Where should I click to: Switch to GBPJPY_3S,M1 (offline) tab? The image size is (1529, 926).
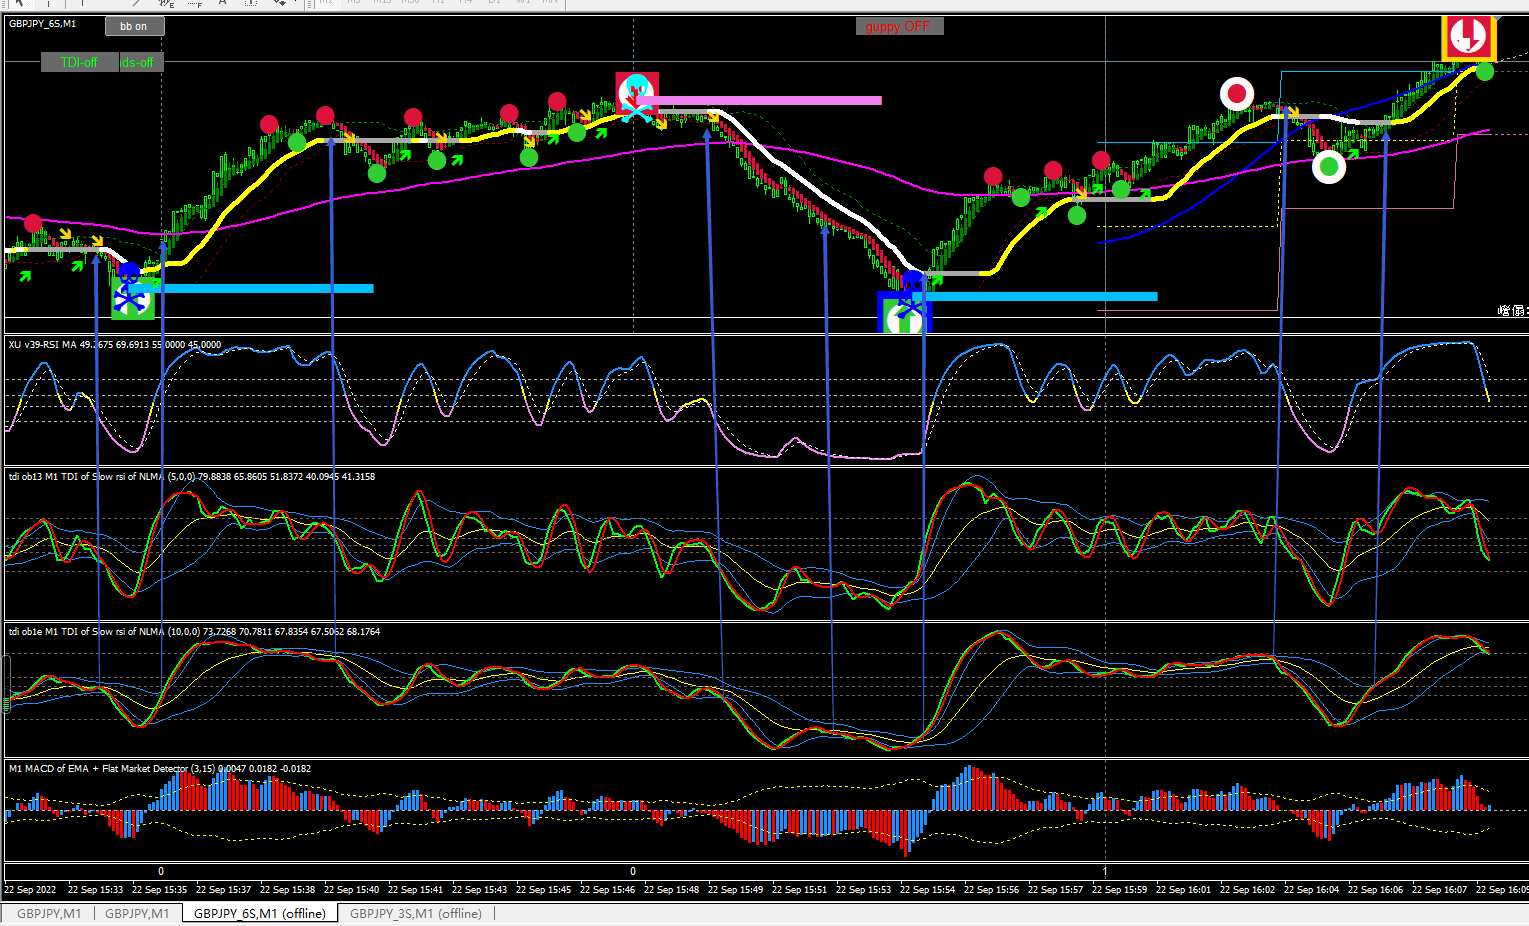tap(416, 913)
